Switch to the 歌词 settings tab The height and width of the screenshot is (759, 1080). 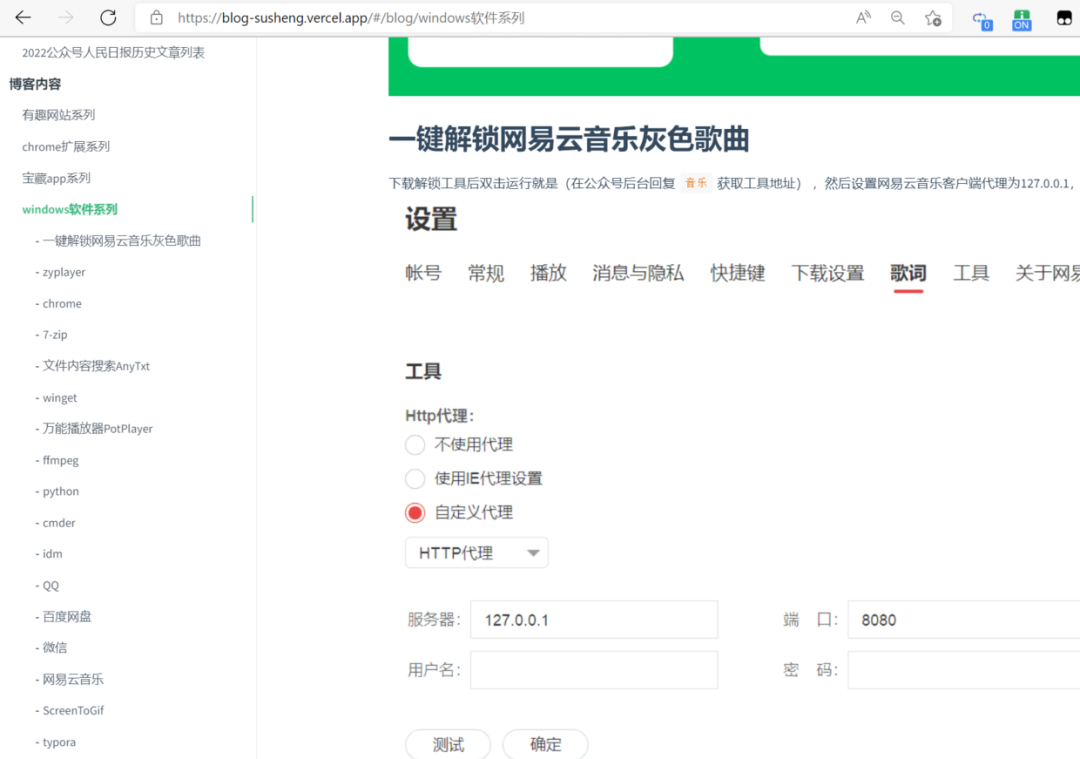pyautogui.click(x=908, y=273)
